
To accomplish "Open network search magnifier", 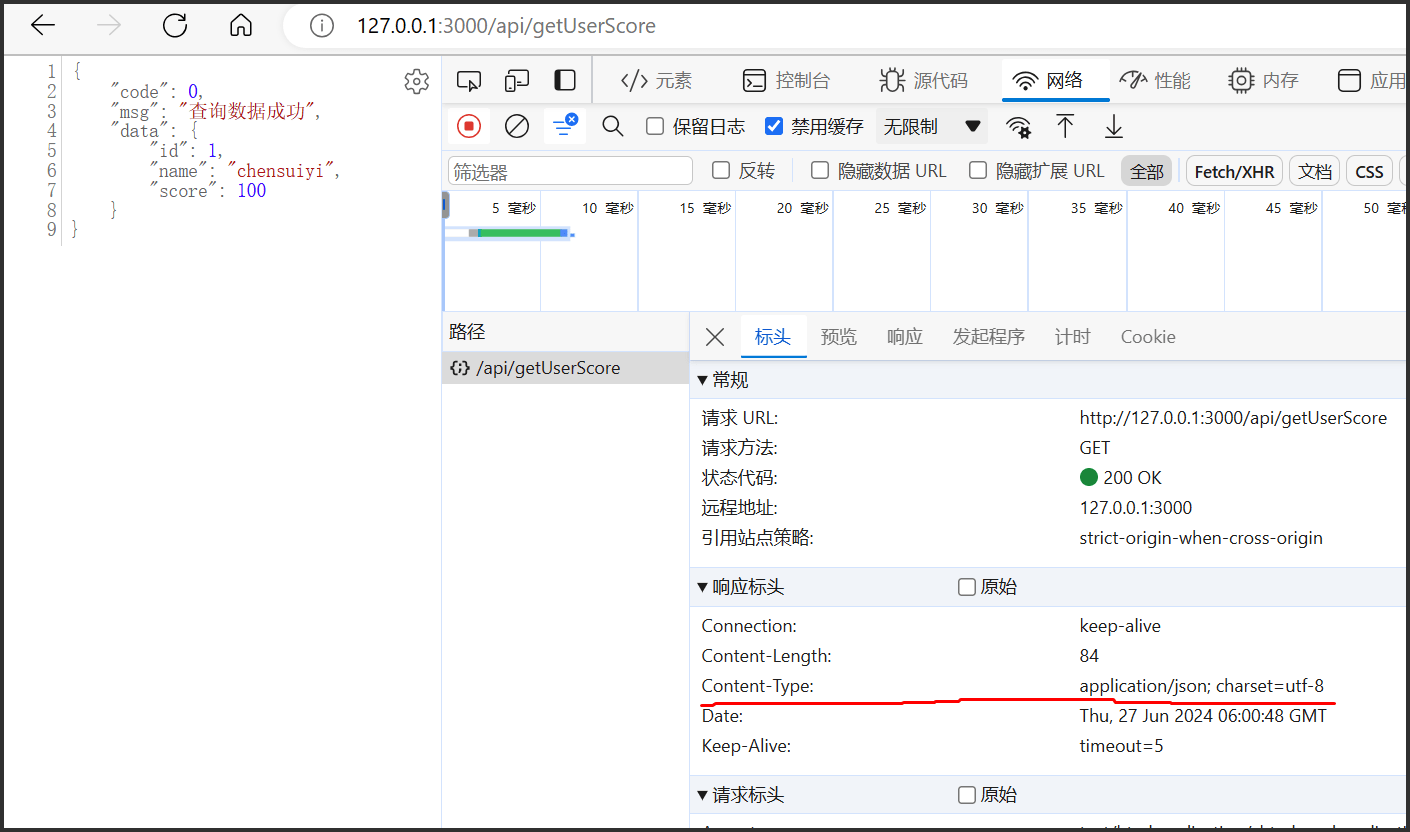I will pos(613,126).
